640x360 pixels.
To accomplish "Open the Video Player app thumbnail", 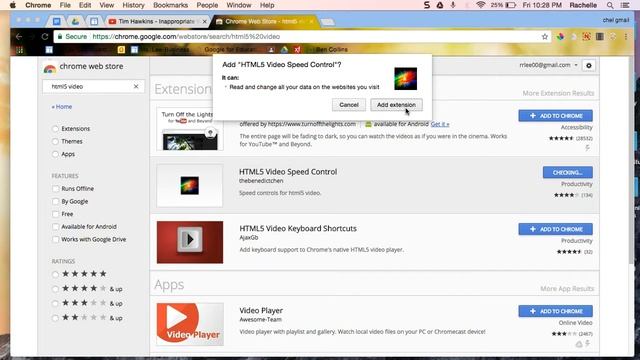I will pyautogui.click(x=190, y=324).
